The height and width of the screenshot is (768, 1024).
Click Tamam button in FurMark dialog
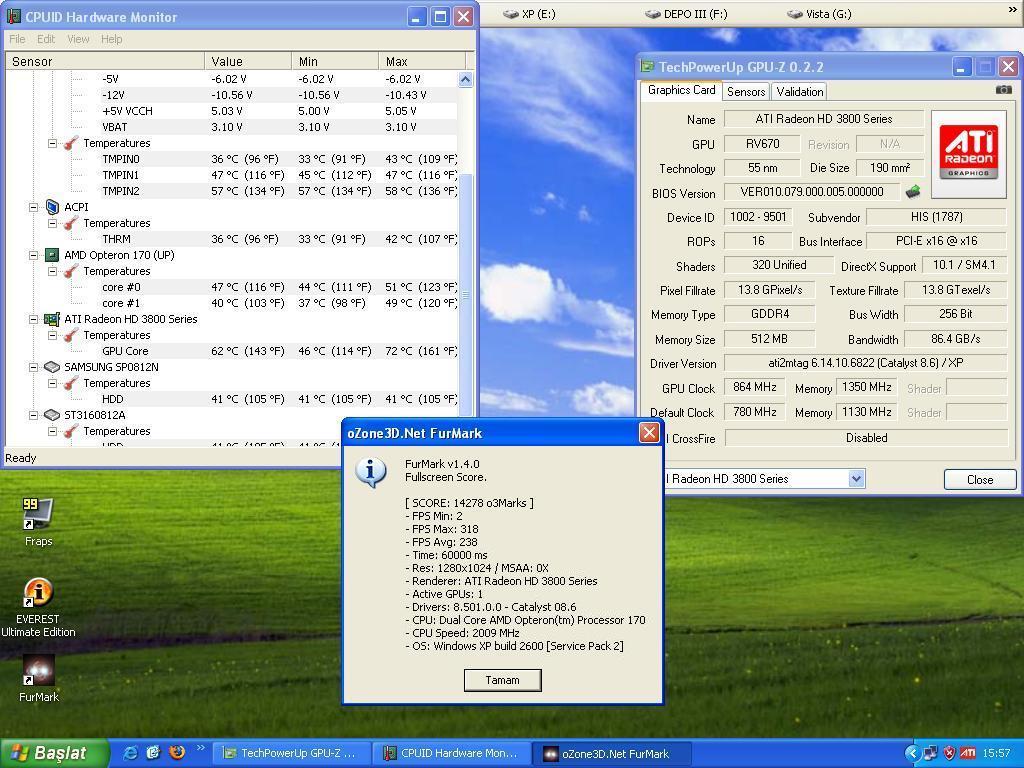pos(502,680)
